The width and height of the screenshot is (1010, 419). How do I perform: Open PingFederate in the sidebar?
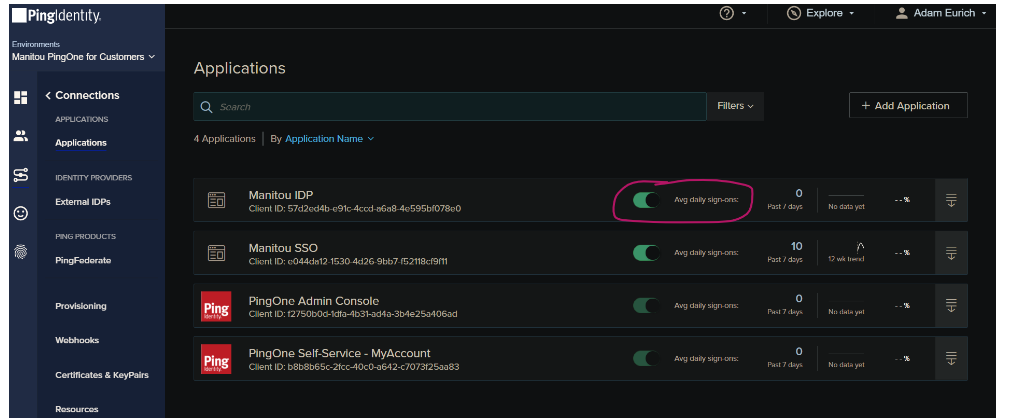pyautogui.click(x=83, y=260)
